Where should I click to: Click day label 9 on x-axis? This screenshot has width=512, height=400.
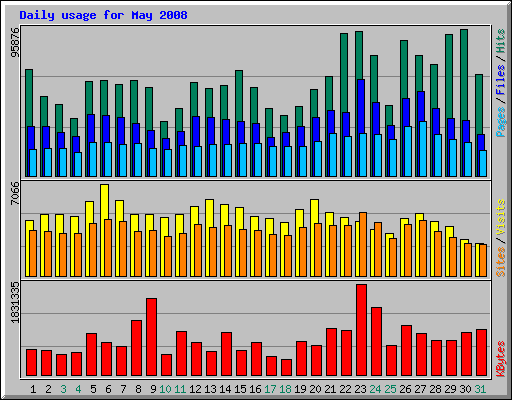tap(153, 389)
